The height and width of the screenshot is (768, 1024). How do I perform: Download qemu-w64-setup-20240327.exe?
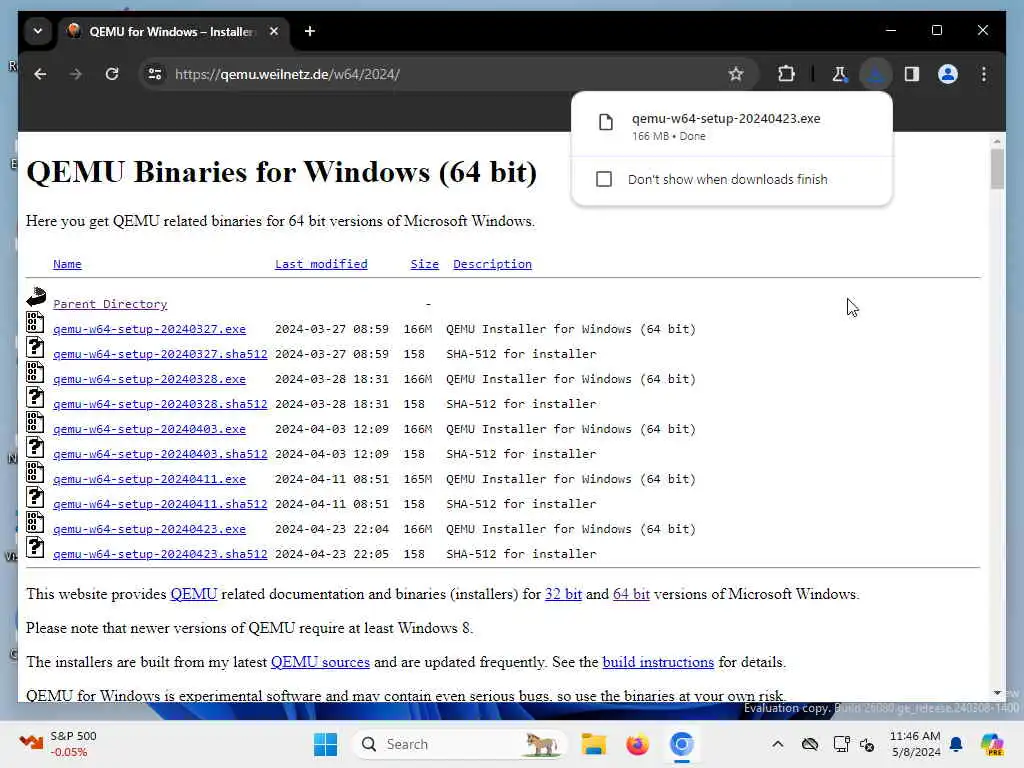click(150, 329)
